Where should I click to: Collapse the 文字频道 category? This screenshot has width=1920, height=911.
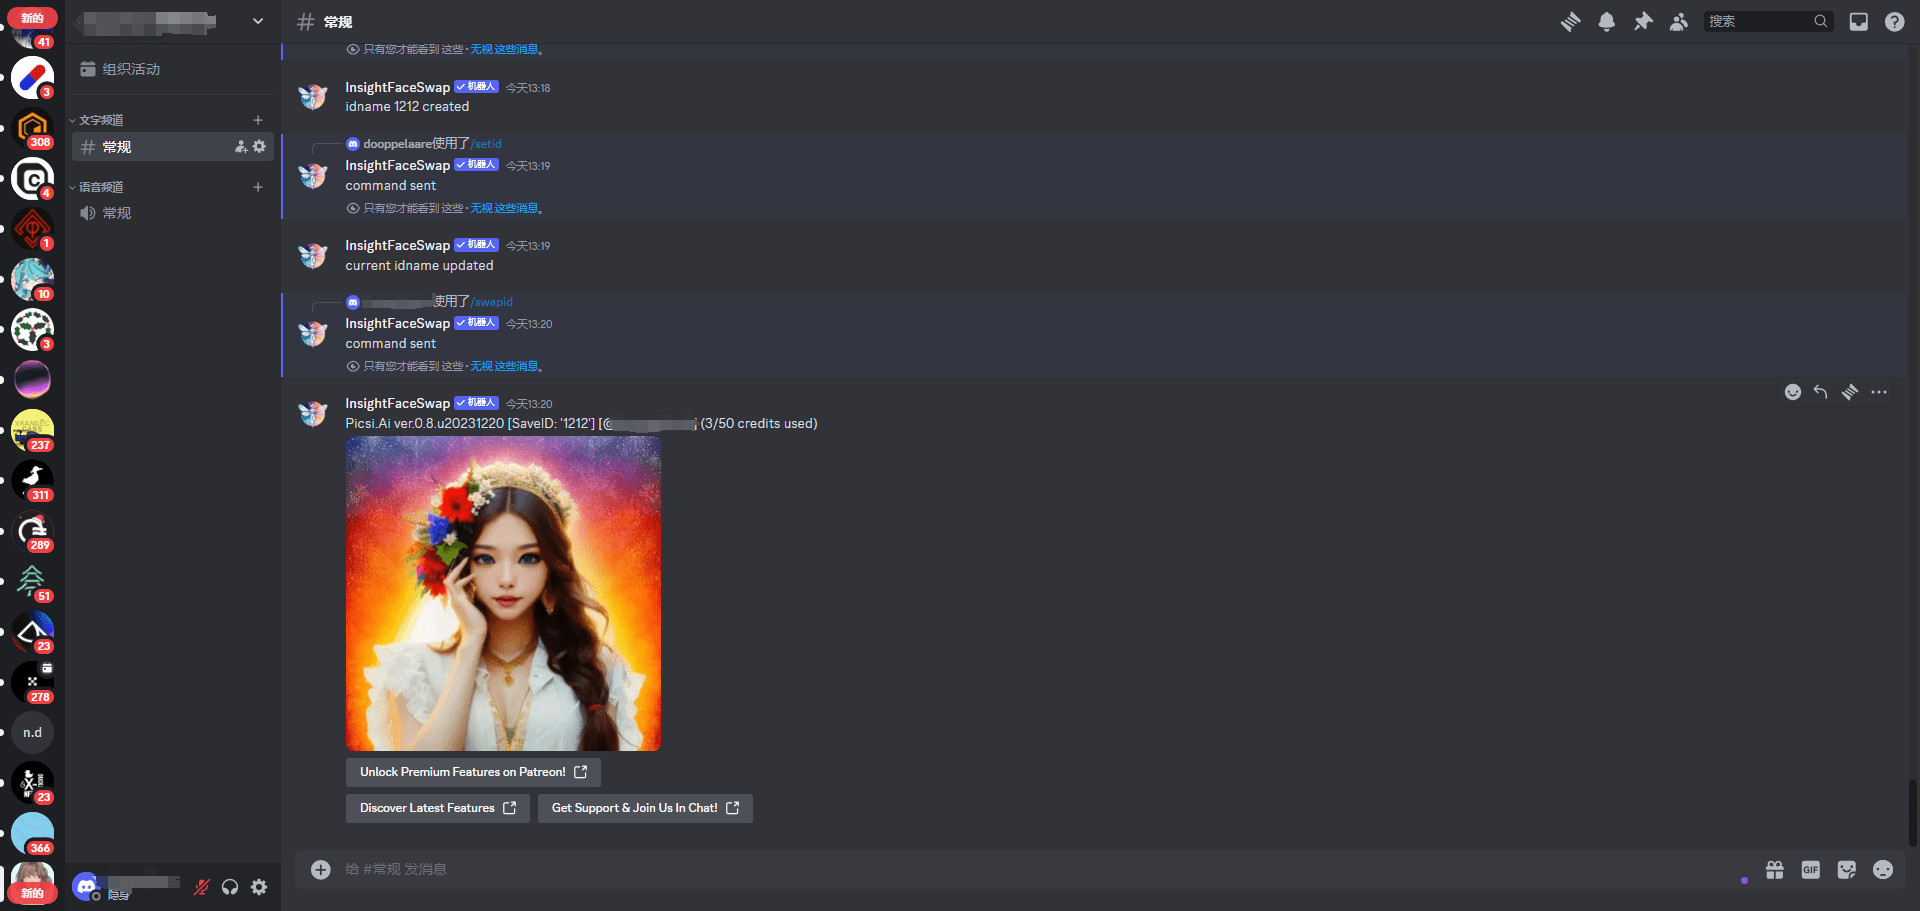(x=101, y=120)
